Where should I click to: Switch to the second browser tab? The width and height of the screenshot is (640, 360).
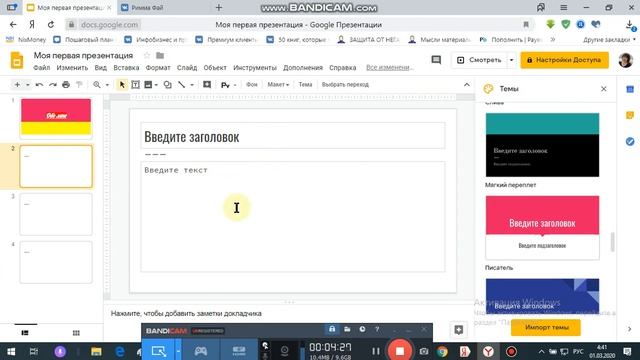pyautogui.click(x=162, y=7)
